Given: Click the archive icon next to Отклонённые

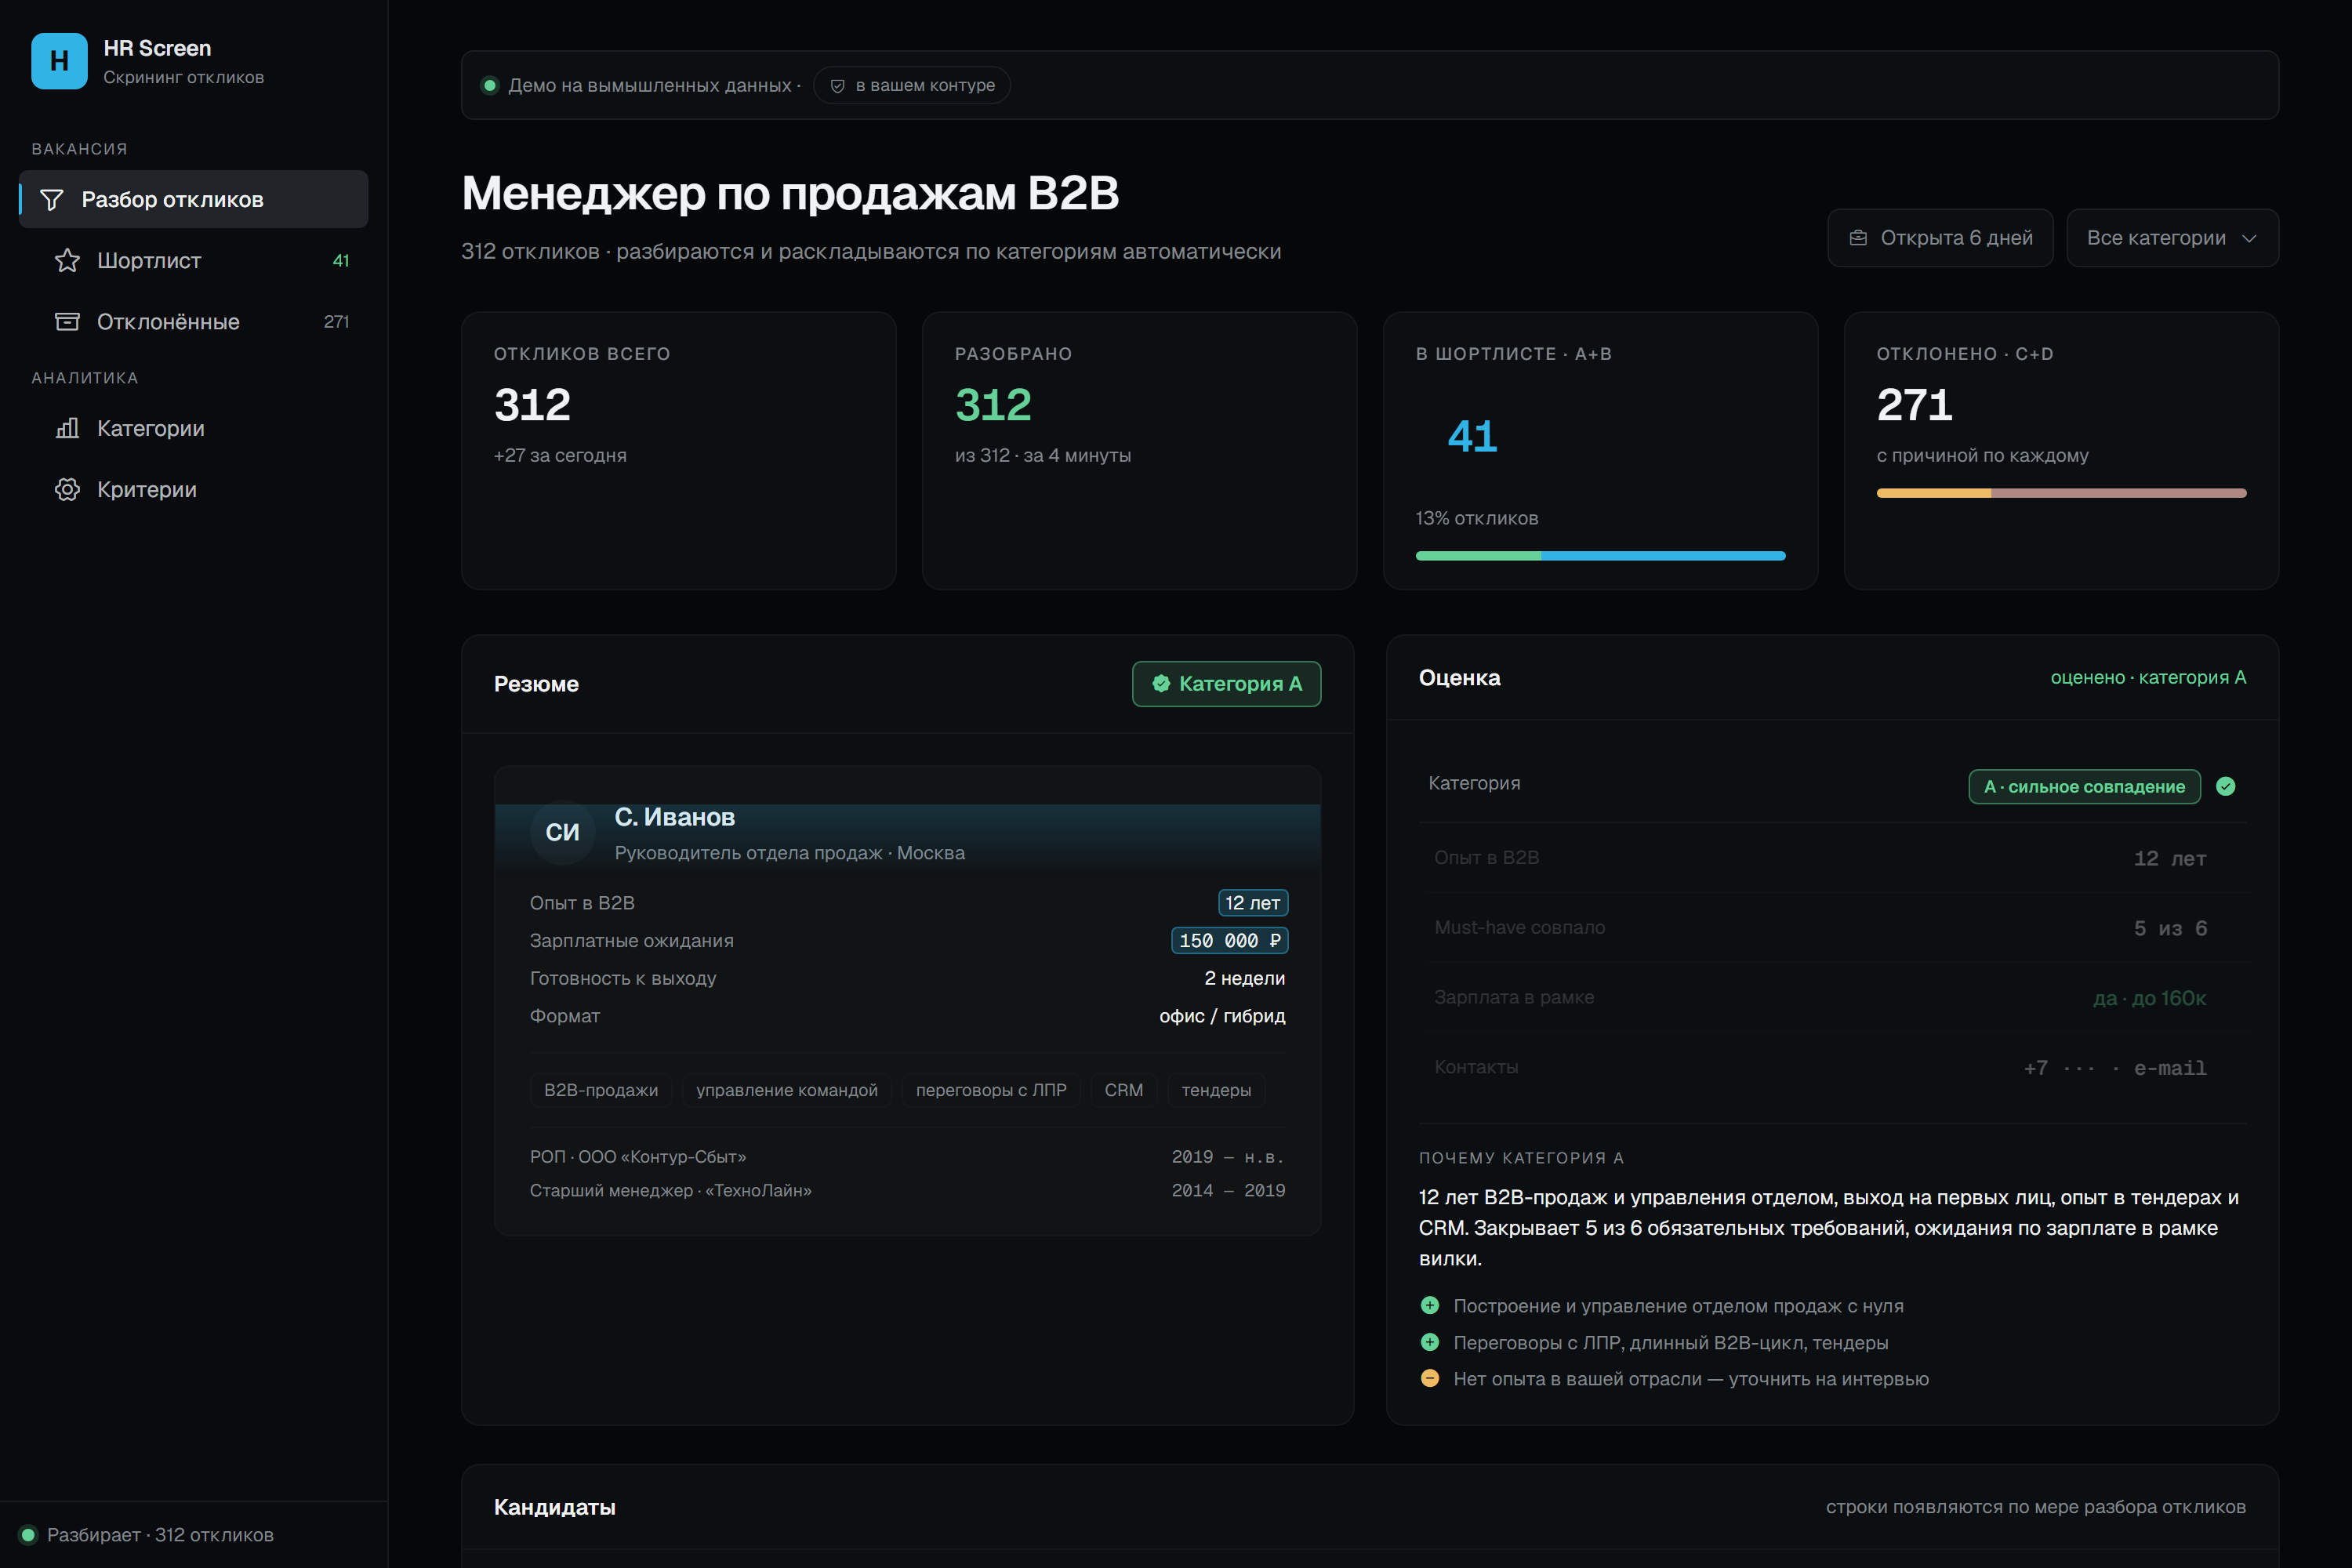Looking at the screenshot, I should click(x=67, y=322).
